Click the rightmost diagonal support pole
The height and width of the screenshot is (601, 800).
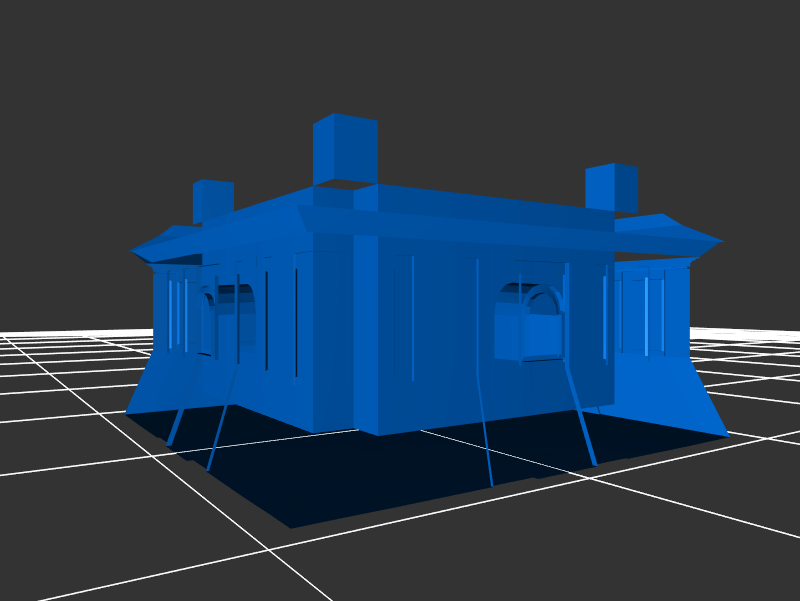[581, 415]
